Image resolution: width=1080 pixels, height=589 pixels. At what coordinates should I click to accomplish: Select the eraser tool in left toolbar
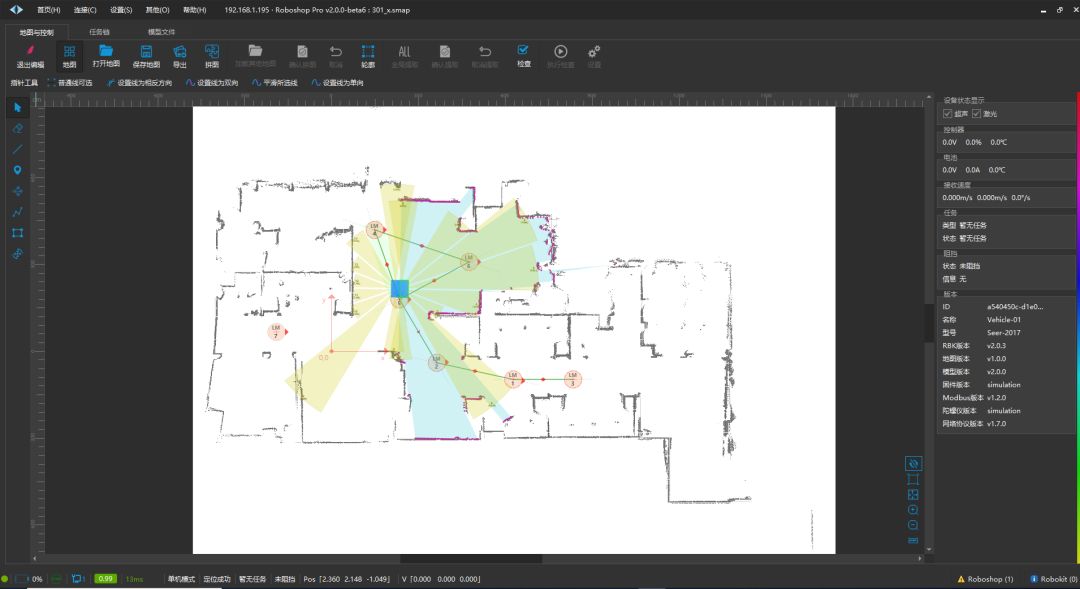17,128
